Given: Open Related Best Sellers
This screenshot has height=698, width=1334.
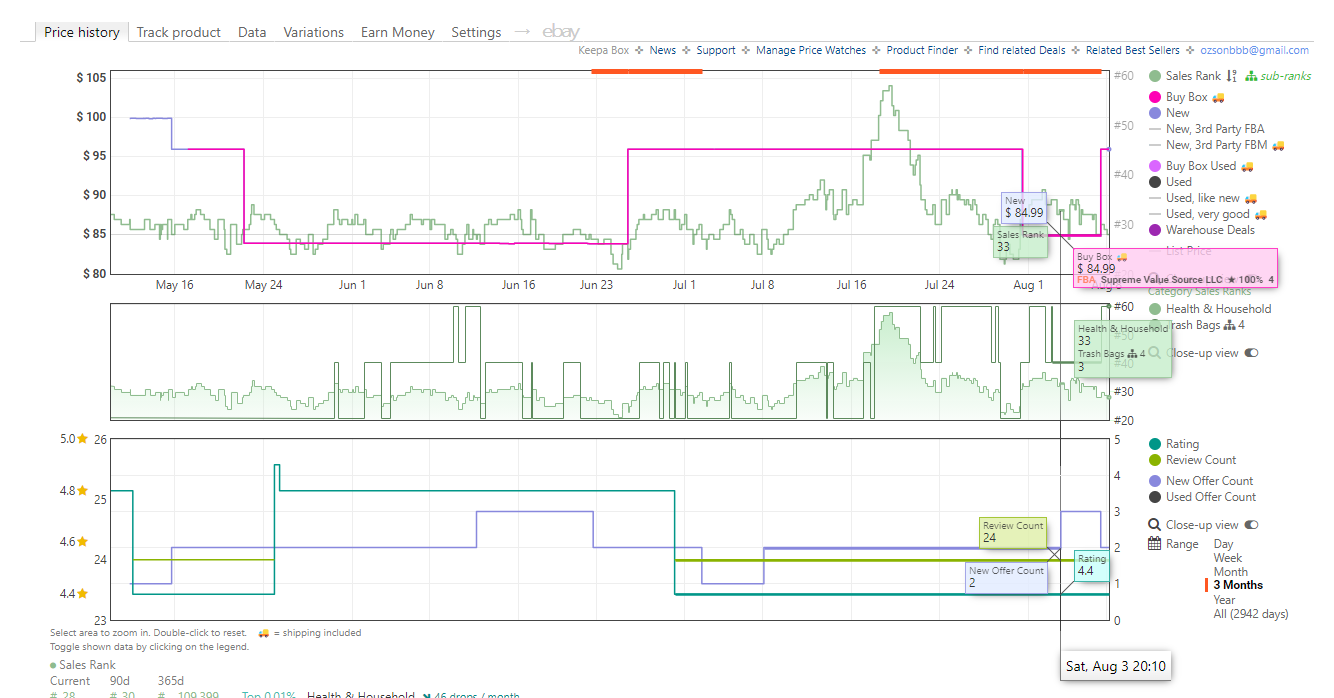Looking at the screenshot, I should (1133, 50).
